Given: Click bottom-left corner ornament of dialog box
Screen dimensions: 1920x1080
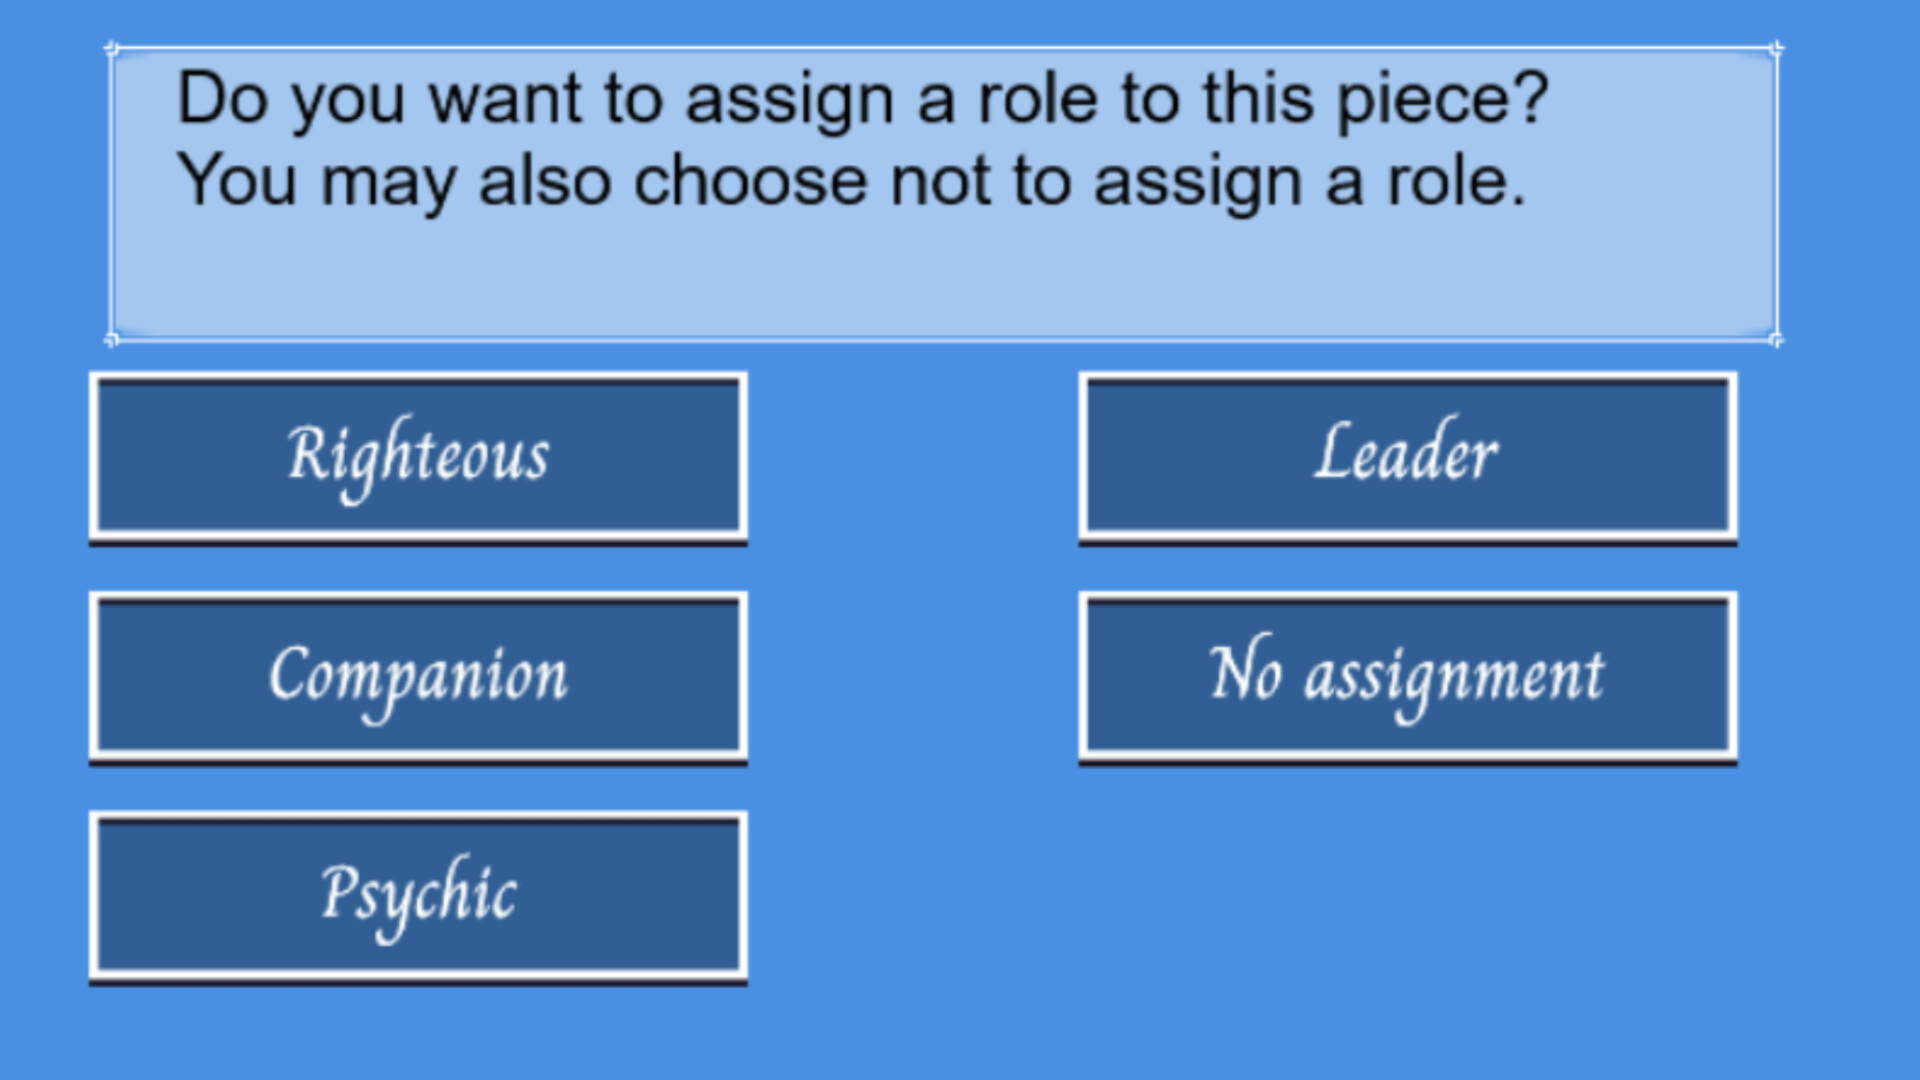Looking at the screenshot, I should point(112,339).
